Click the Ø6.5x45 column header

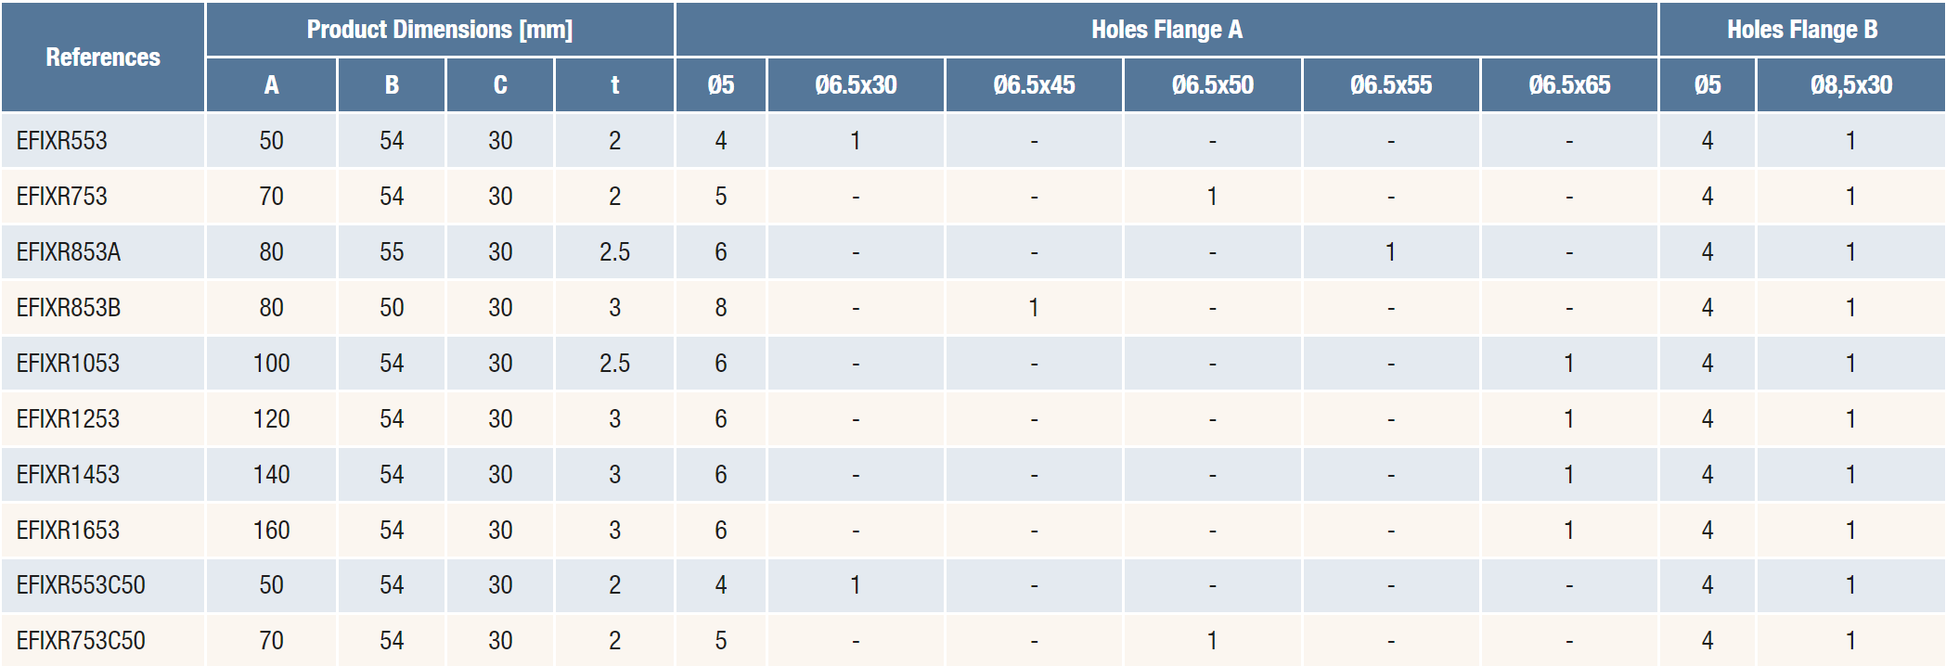1034,85
